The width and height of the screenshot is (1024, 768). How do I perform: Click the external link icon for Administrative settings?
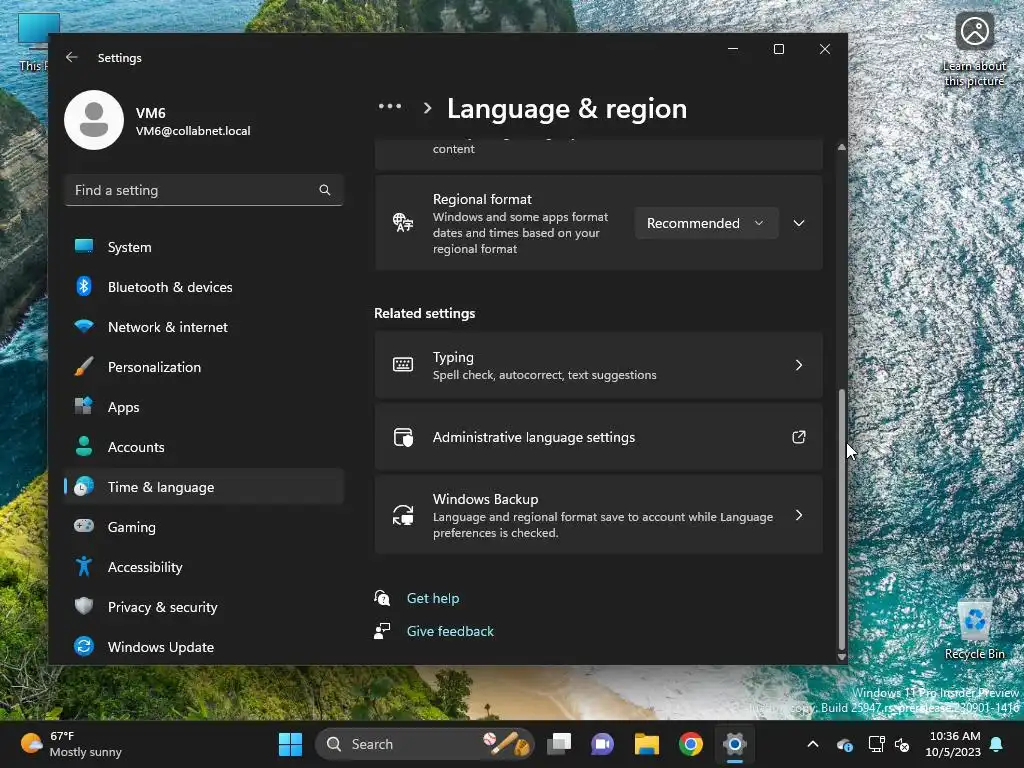click(799, 437)
